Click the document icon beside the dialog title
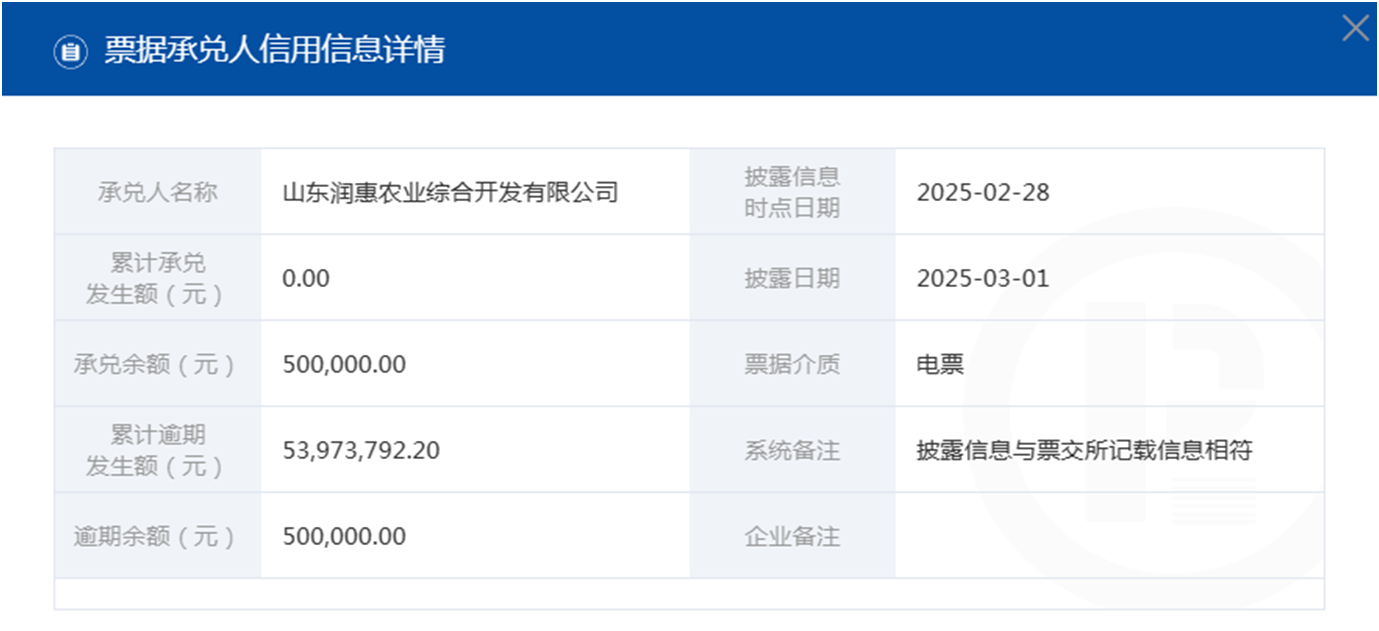The image size is (1379, 631). pos(70,51)
